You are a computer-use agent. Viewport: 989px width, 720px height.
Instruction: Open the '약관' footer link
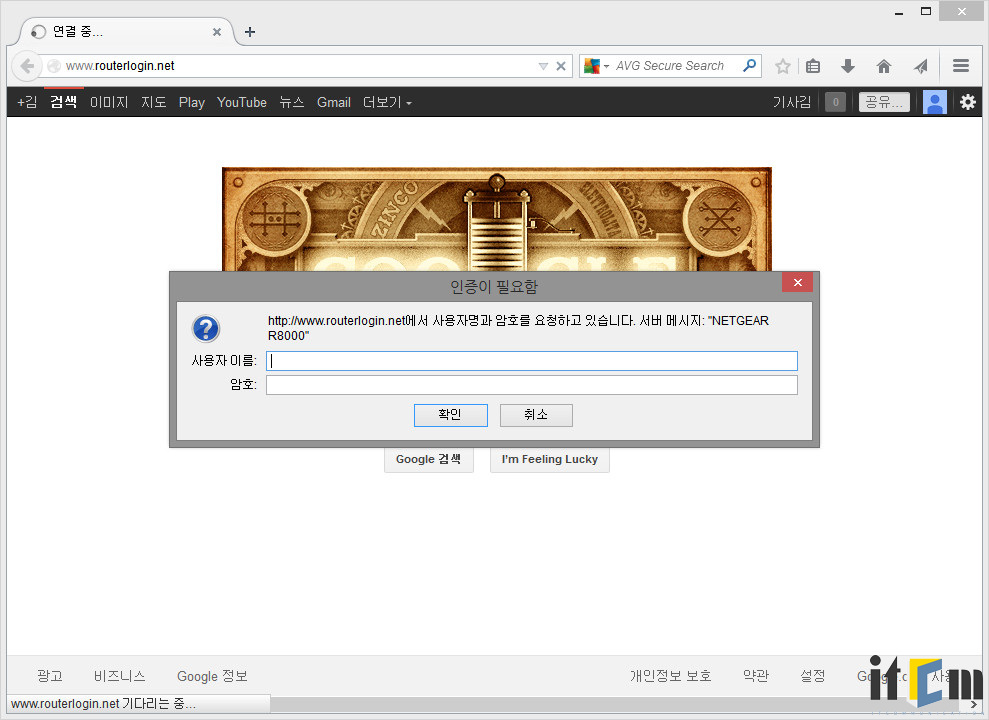[756, 676]
